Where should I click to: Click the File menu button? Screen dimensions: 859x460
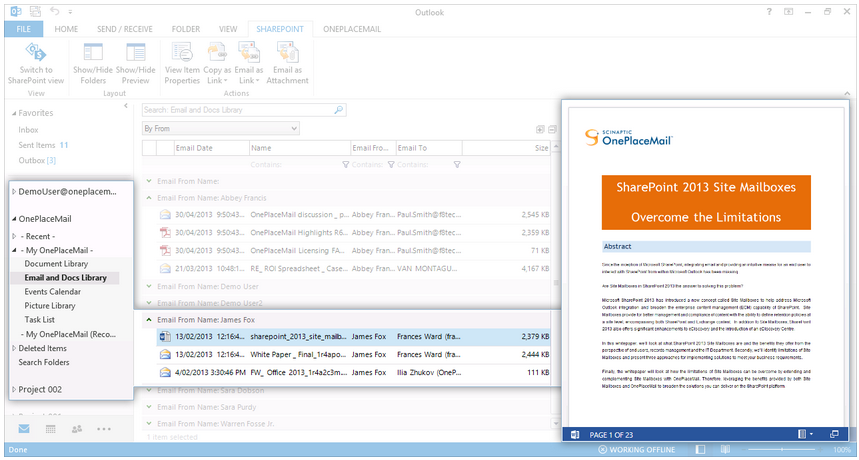[x=22, y=29]
